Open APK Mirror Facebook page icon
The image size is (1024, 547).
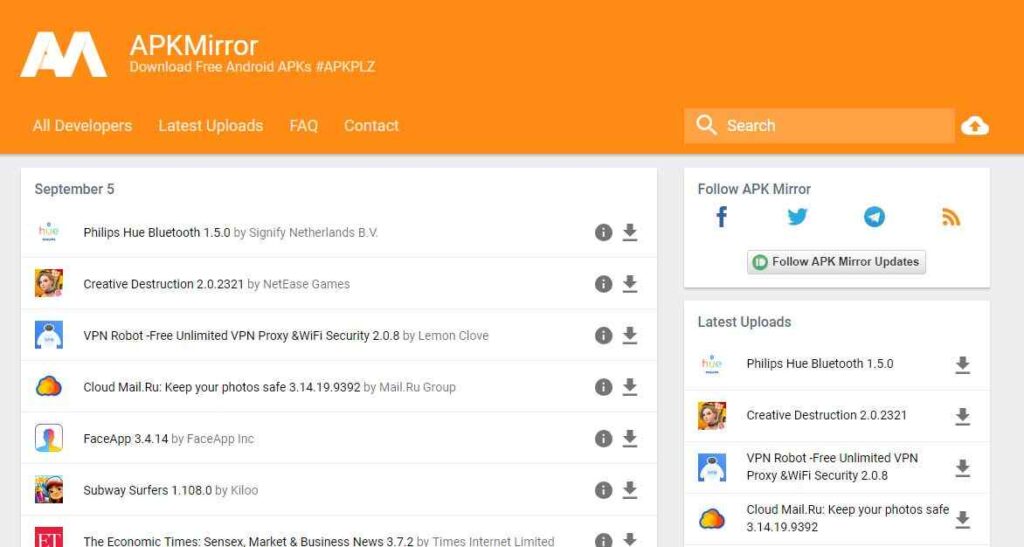[721, 217]
